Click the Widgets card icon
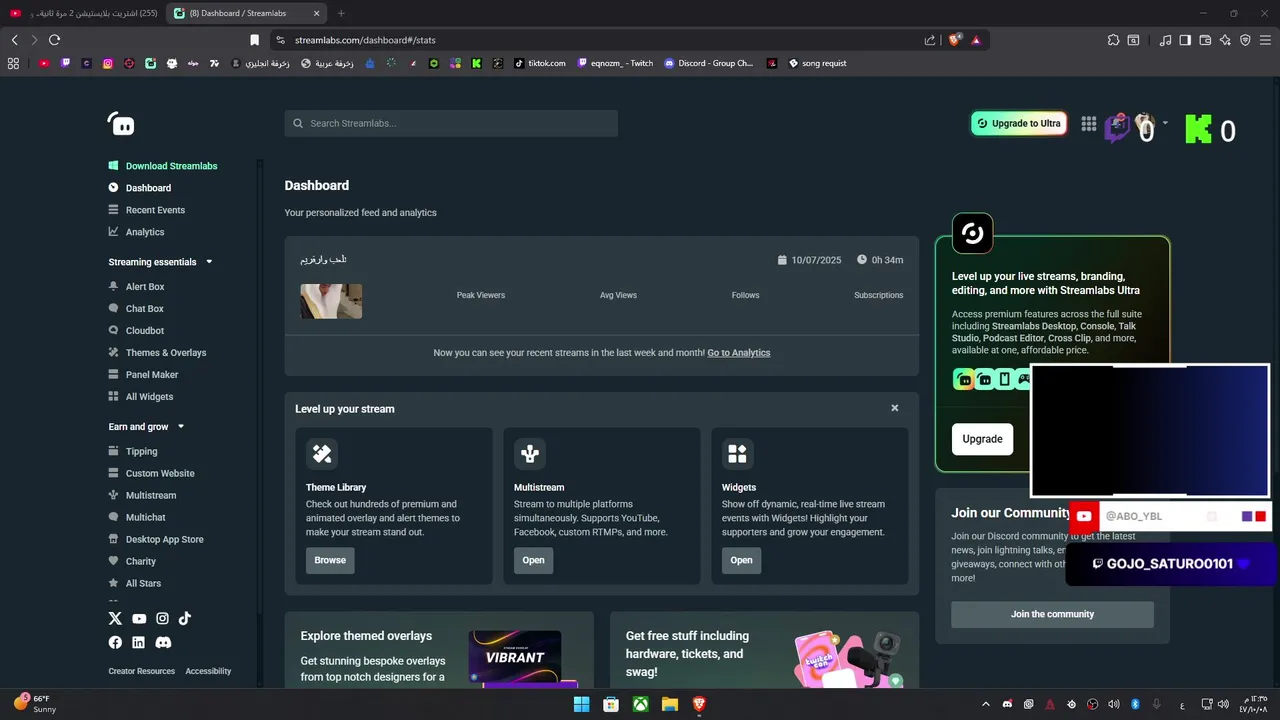 738,454
